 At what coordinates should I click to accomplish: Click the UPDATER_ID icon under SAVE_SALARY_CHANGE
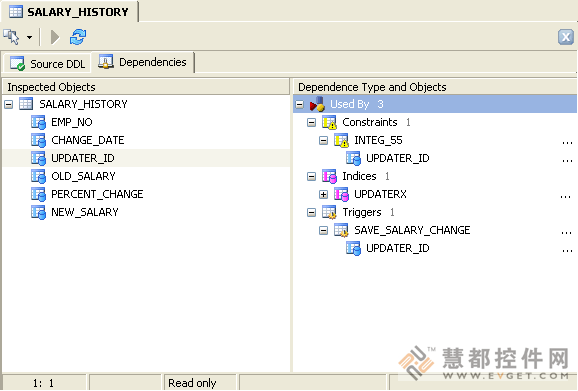click(x=353, y=248)
